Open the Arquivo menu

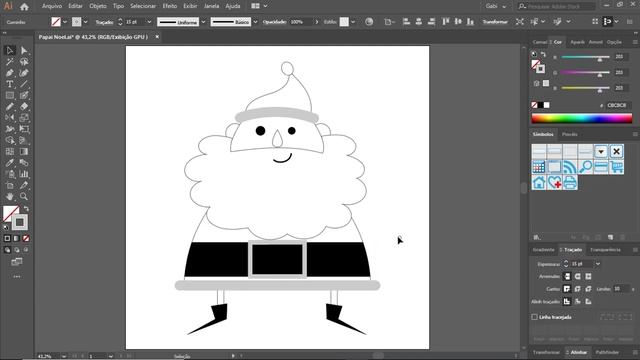pos(52,6)
